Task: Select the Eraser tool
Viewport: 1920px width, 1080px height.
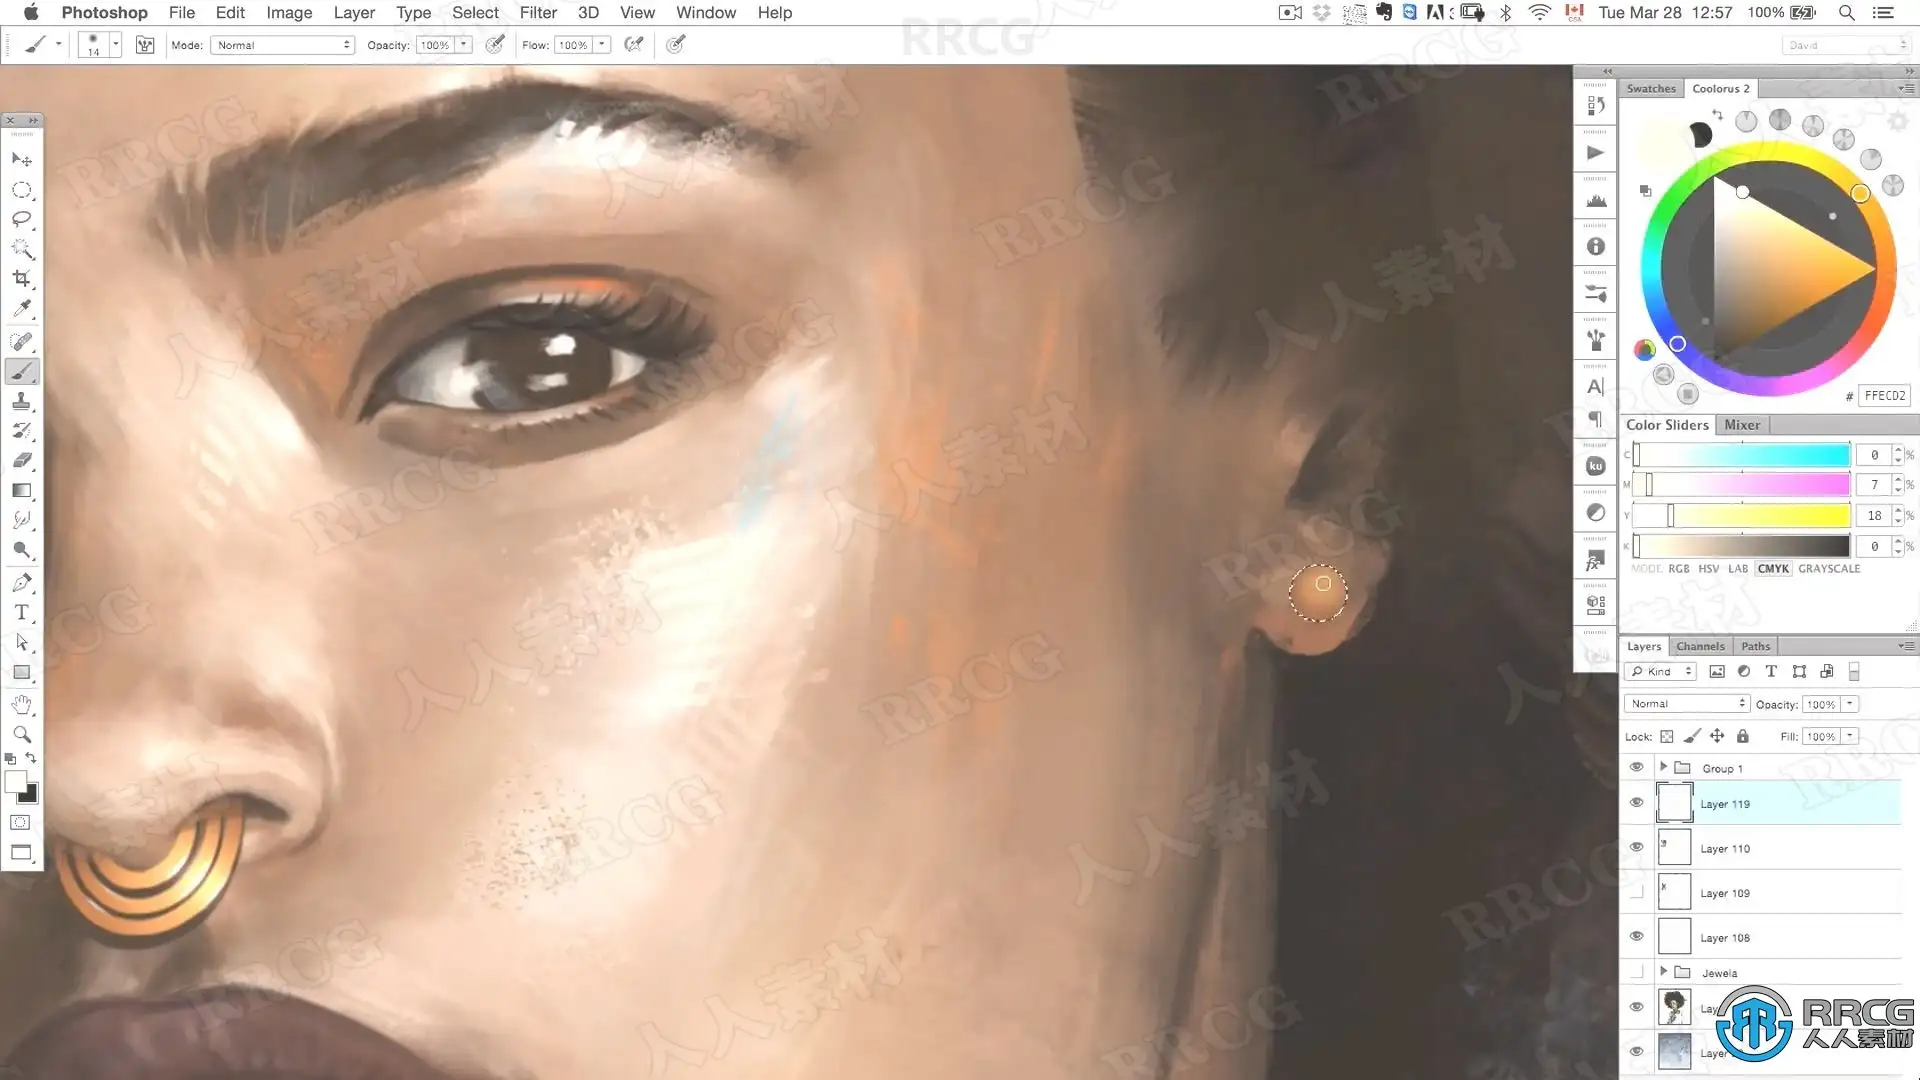Action: [x=21, y=461]
